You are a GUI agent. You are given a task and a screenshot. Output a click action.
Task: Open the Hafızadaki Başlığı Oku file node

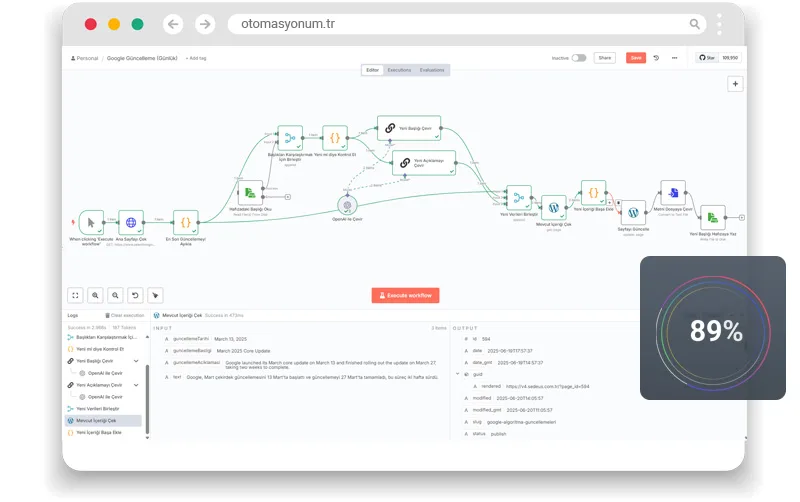[250, 193]
